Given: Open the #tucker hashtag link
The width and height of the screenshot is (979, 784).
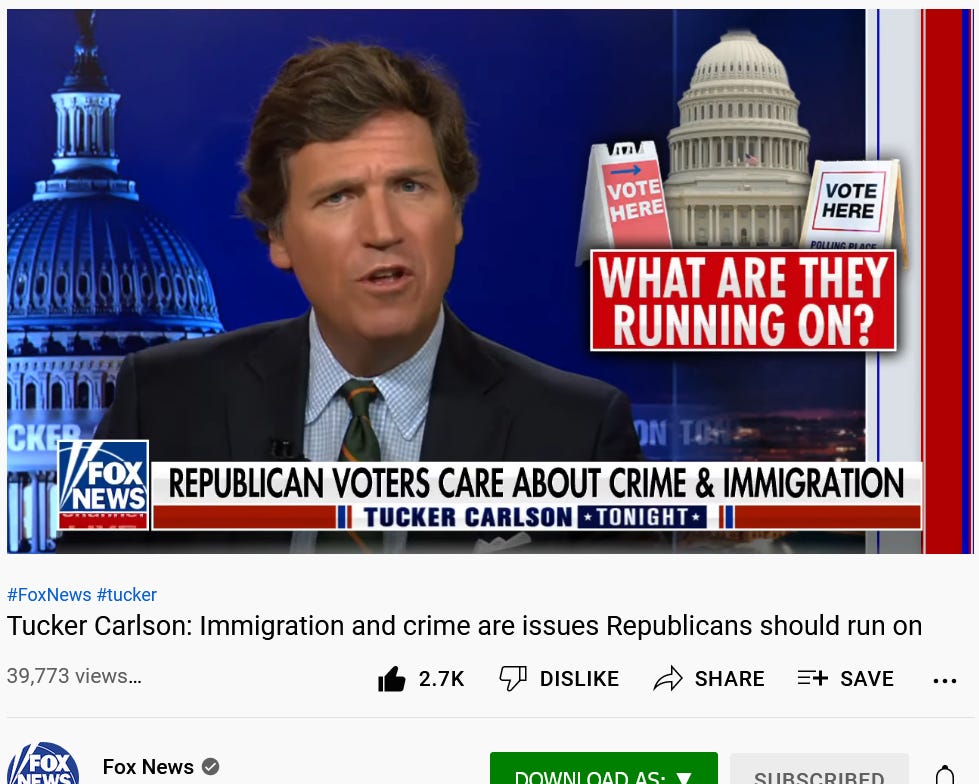Looking at the screenshot, I should 127,595.
